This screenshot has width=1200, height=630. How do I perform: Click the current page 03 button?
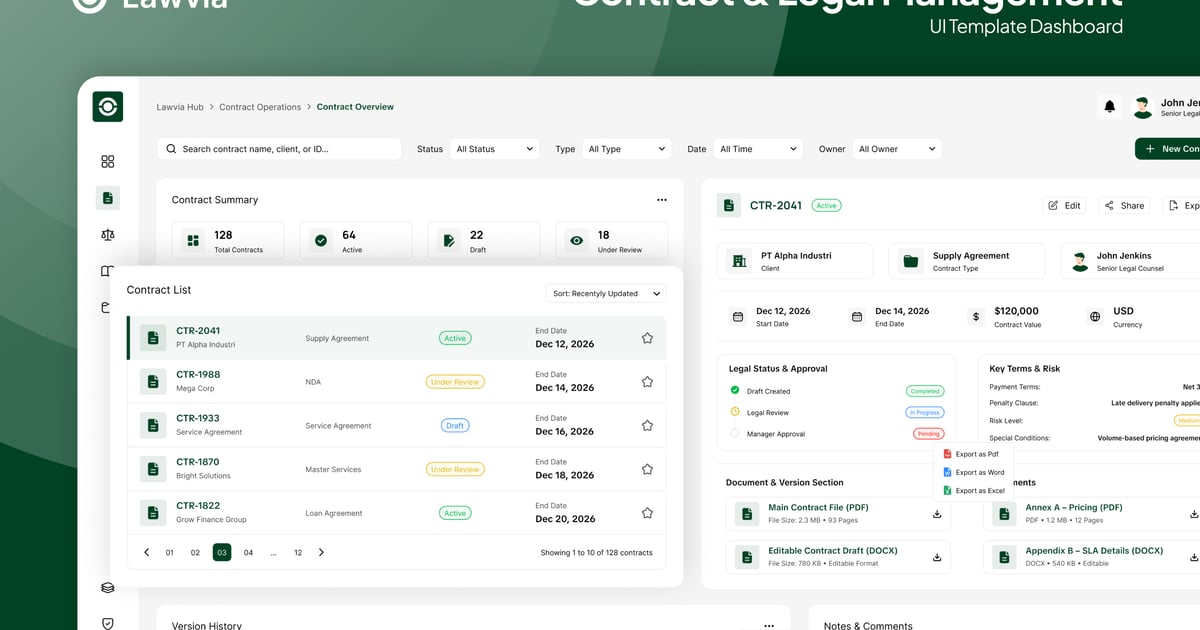coord(222,552)
